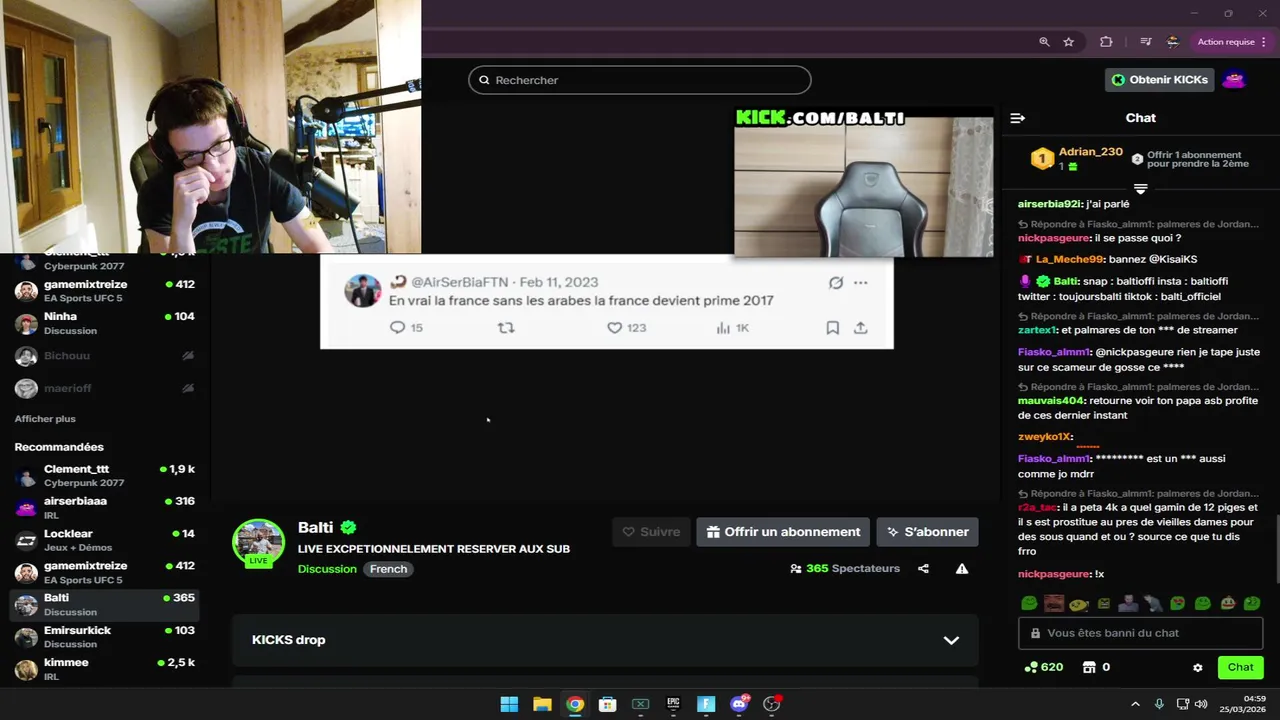1280x720 pixels.
Task: Open browser extensions puzzle icon
Action: click(1106, 42)
